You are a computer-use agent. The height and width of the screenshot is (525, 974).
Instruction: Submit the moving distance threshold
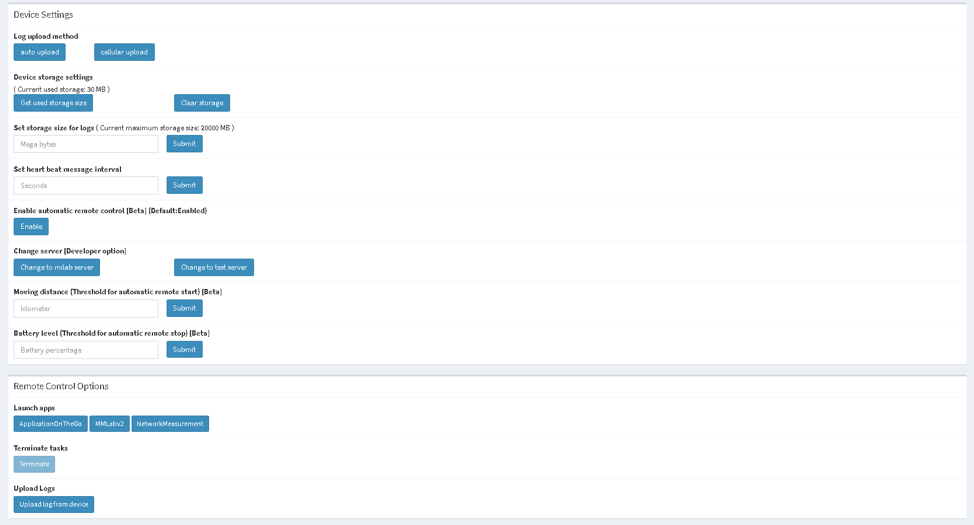[184, 308]
